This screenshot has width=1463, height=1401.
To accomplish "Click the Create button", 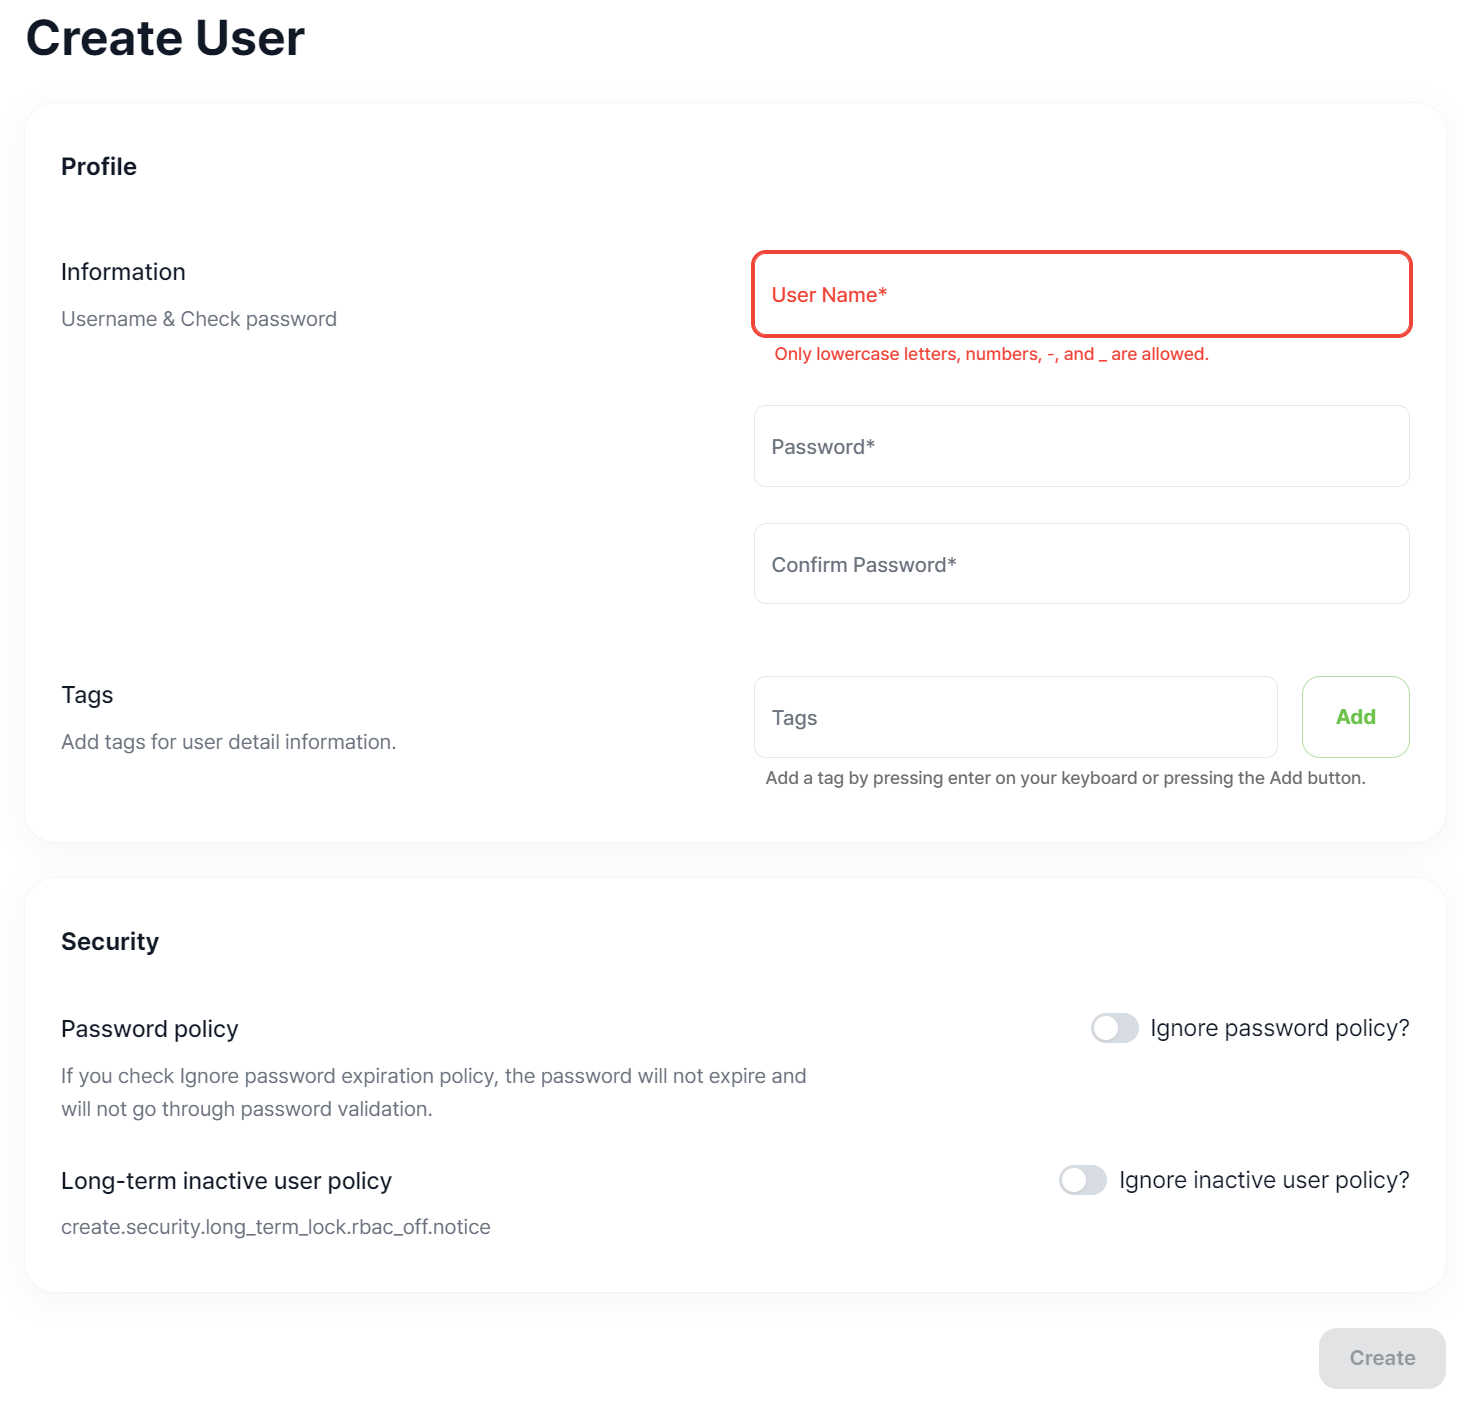I will tap(1381, 1357).
